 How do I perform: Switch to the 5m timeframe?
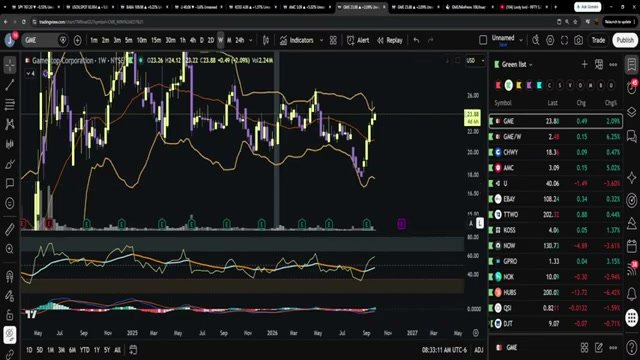(129, 40)
